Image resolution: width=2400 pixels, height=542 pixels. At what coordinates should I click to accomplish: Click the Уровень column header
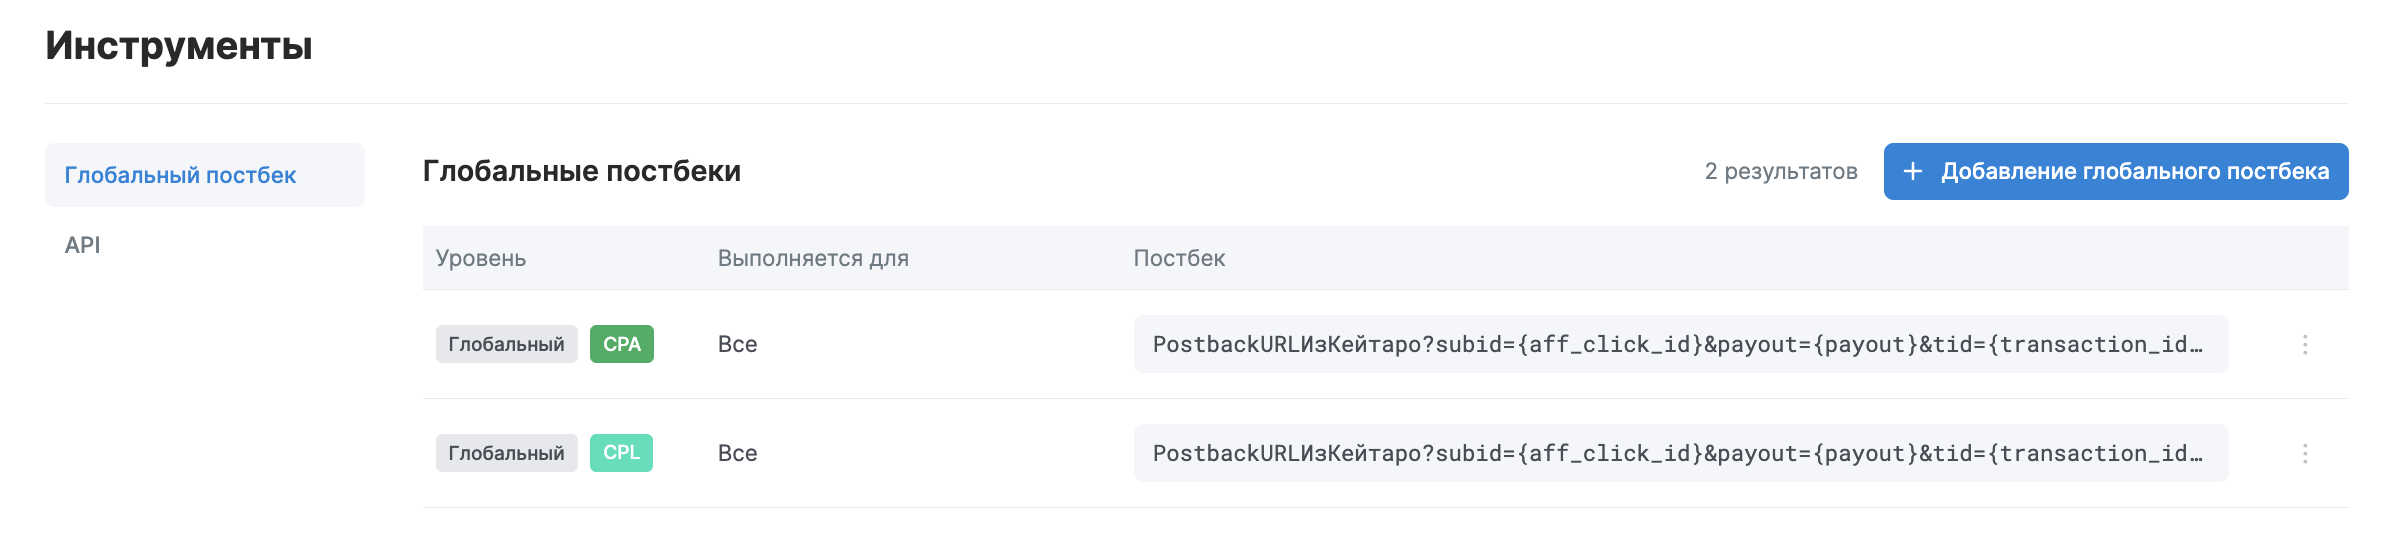click(481, 259)
